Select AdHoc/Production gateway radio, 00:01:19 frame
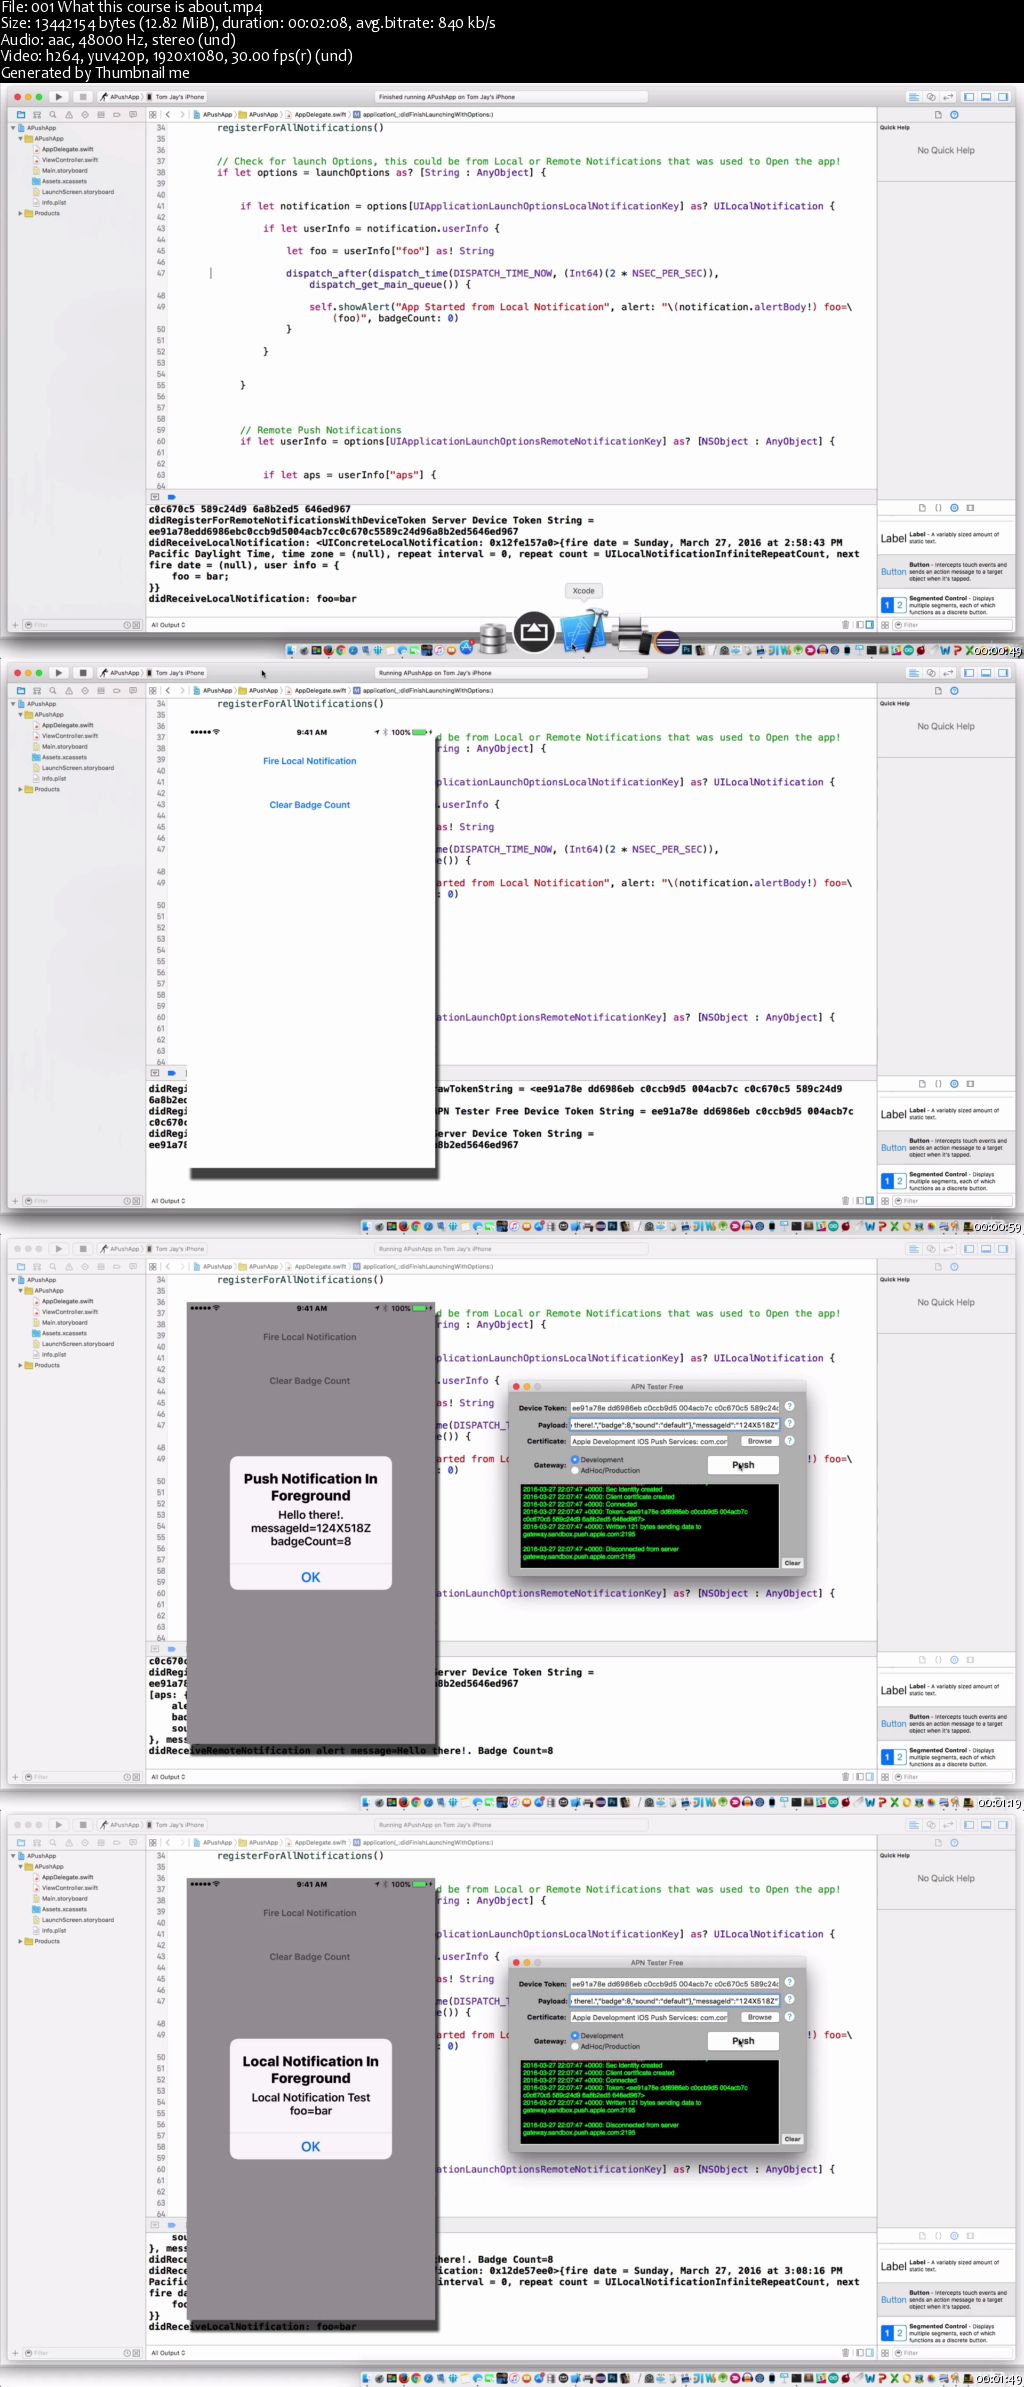The image size is (1024, 2387). tap(575, 1470)
